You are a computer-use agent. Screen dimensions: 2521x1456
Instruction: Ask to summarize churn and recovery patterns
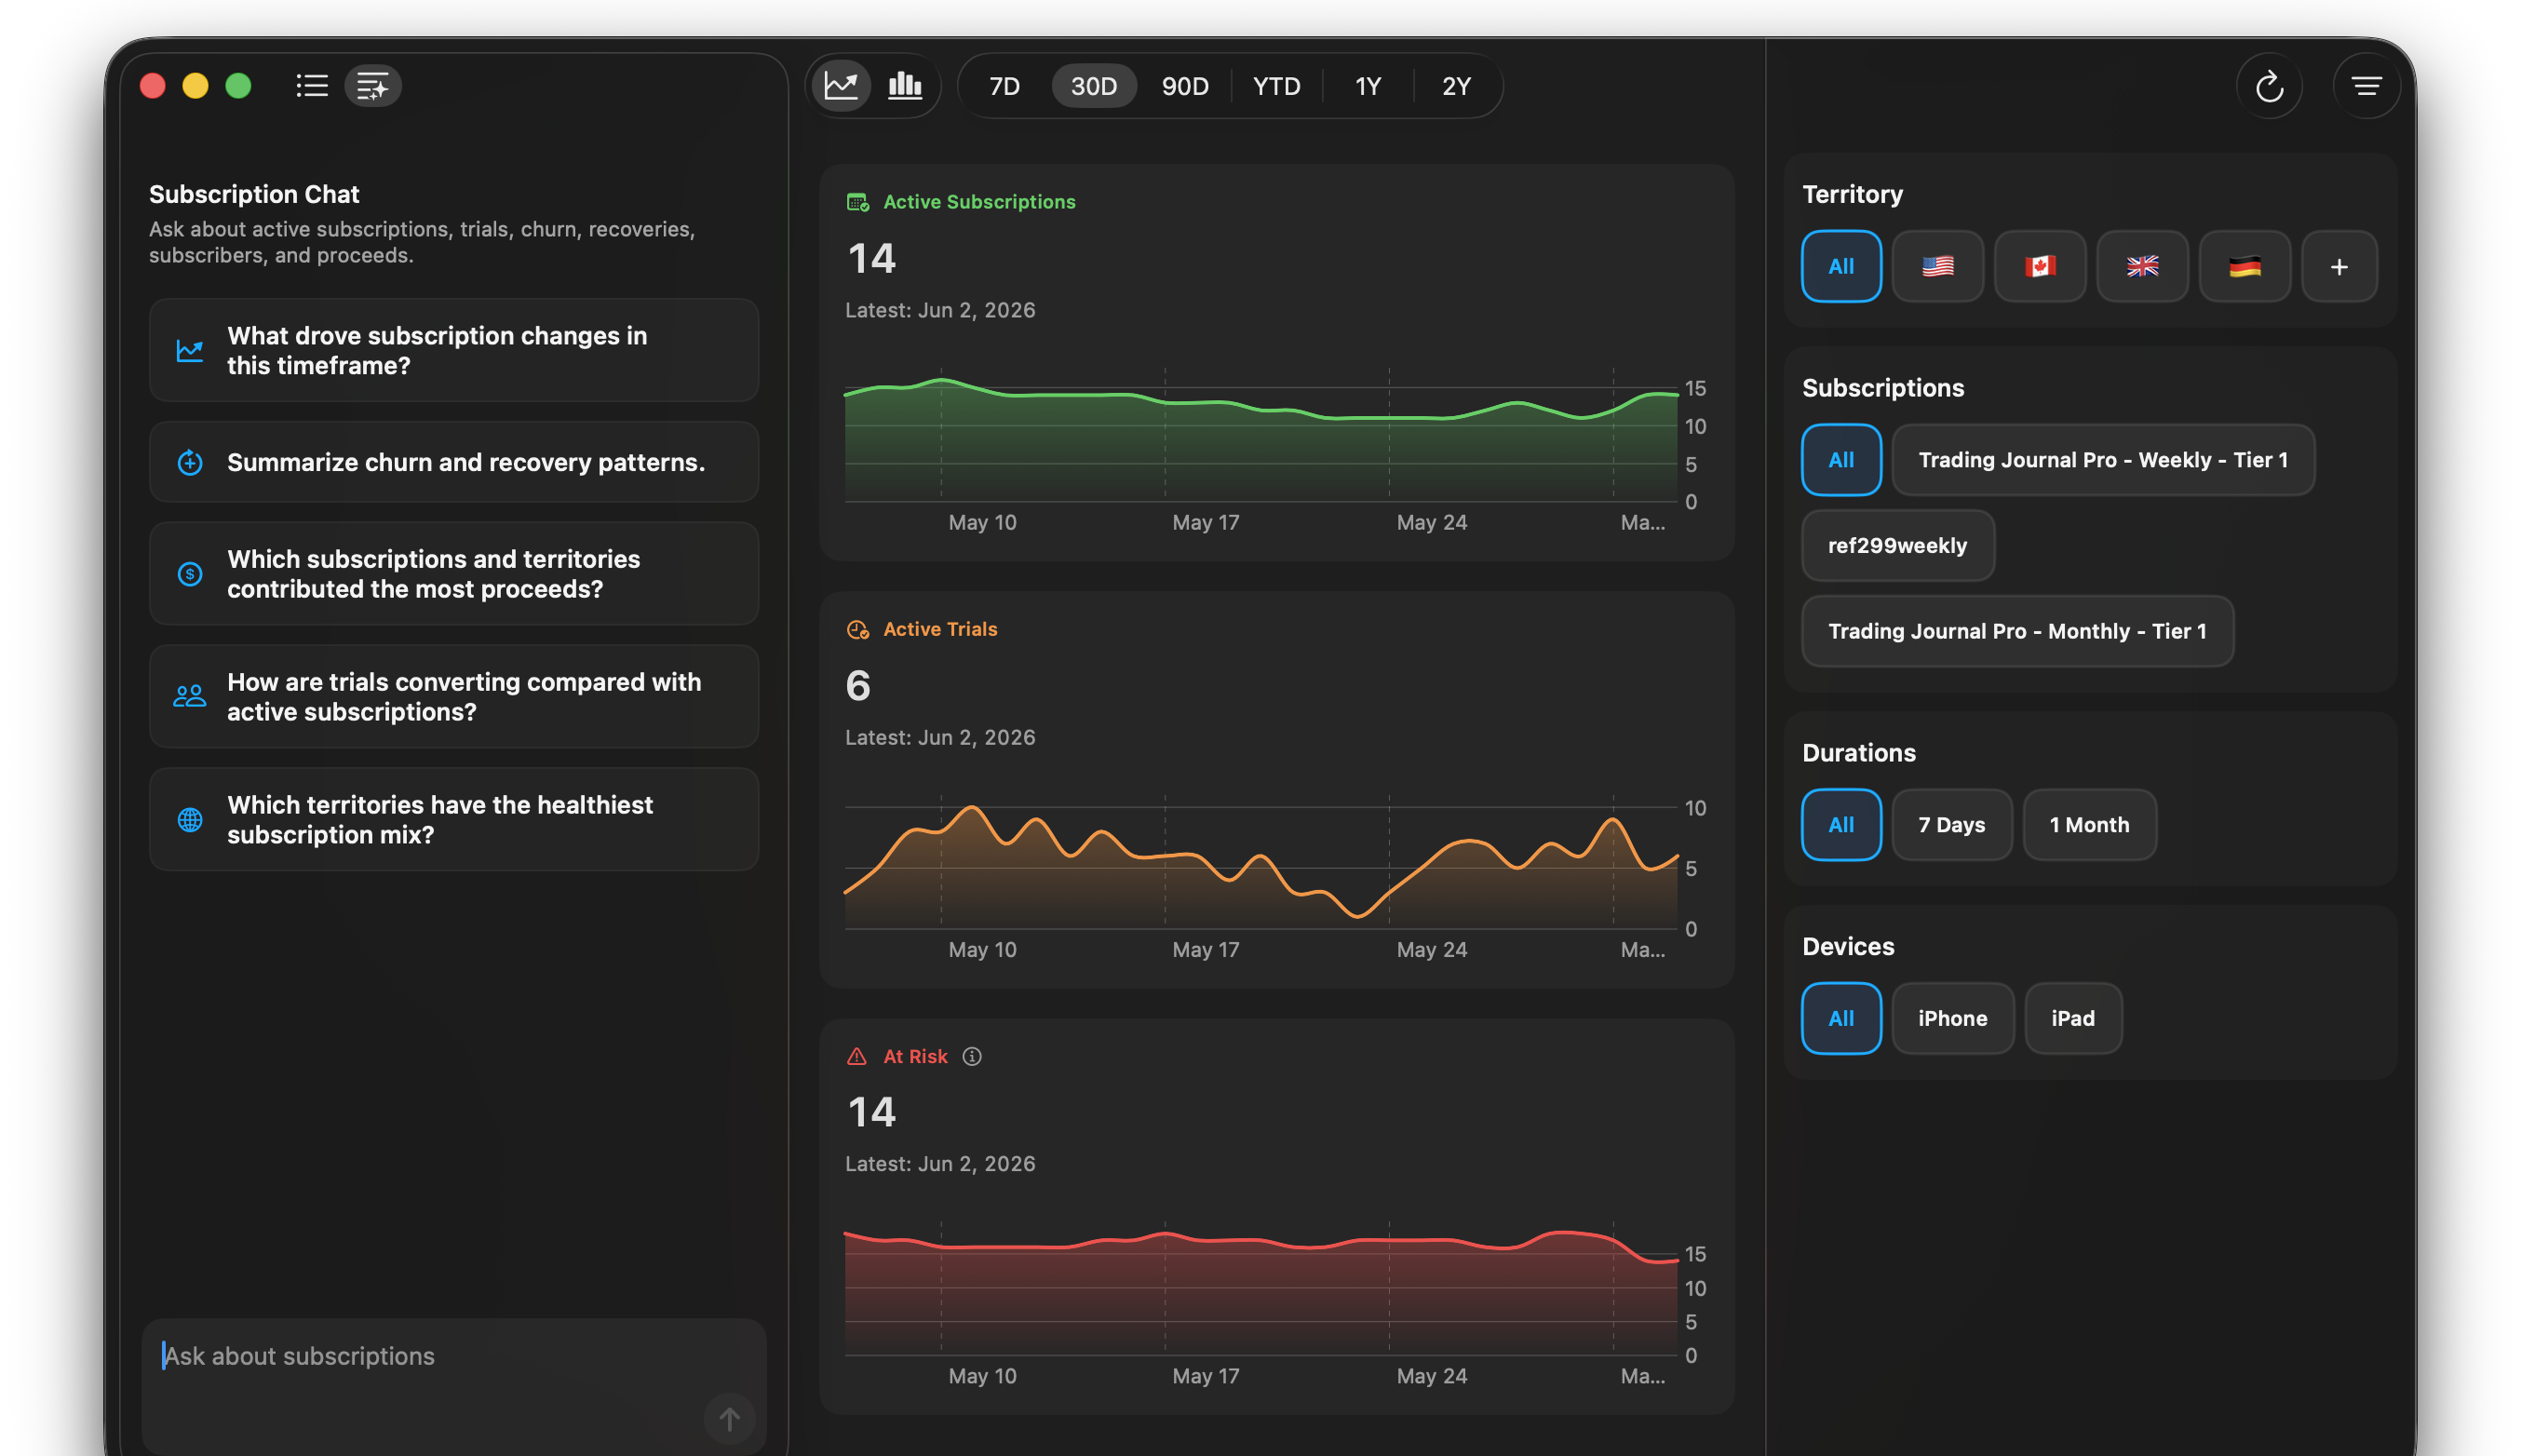453,462
